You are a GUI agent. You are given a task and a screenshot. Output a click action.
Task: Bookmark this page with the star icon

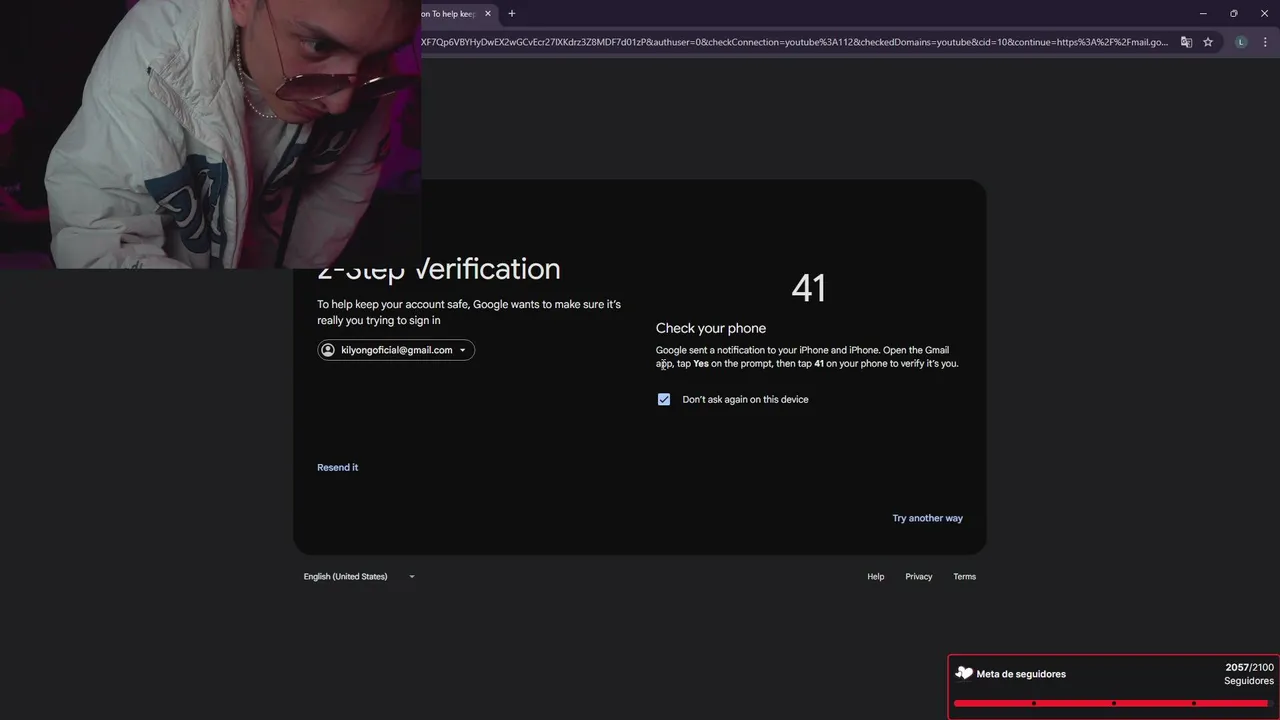point(1208,42)
